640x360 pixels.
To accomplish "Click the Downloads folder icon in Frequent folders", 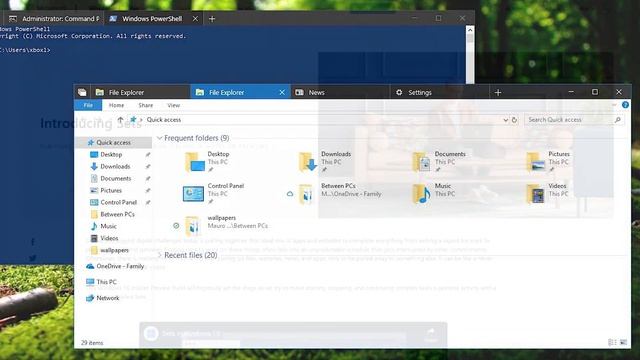I will [x=308, y=162].
